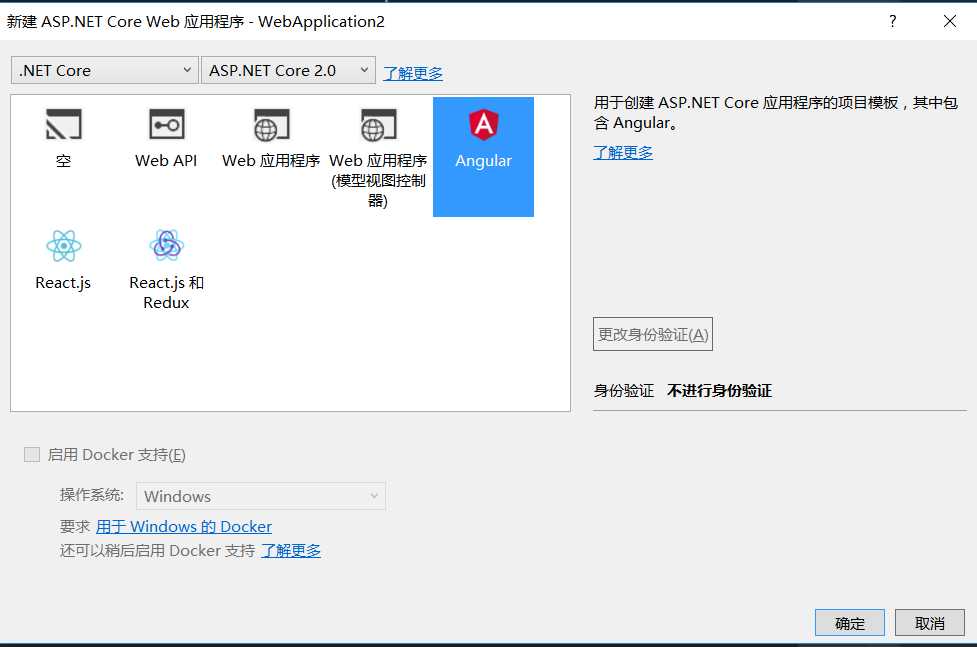Click the template description text about Angular

coord(776,113)
